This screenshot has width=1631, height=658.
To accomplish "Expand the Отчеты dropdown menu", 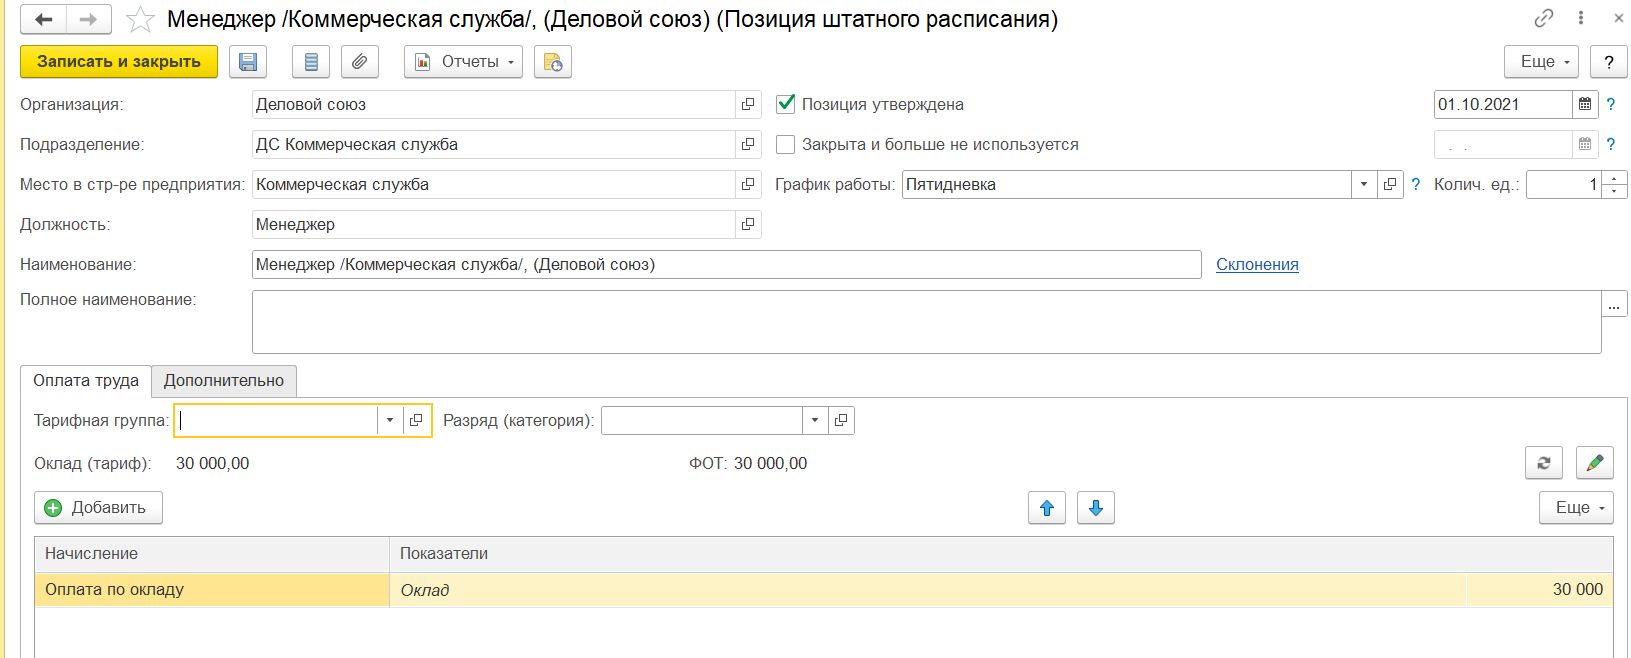I will tap(464, 62).
